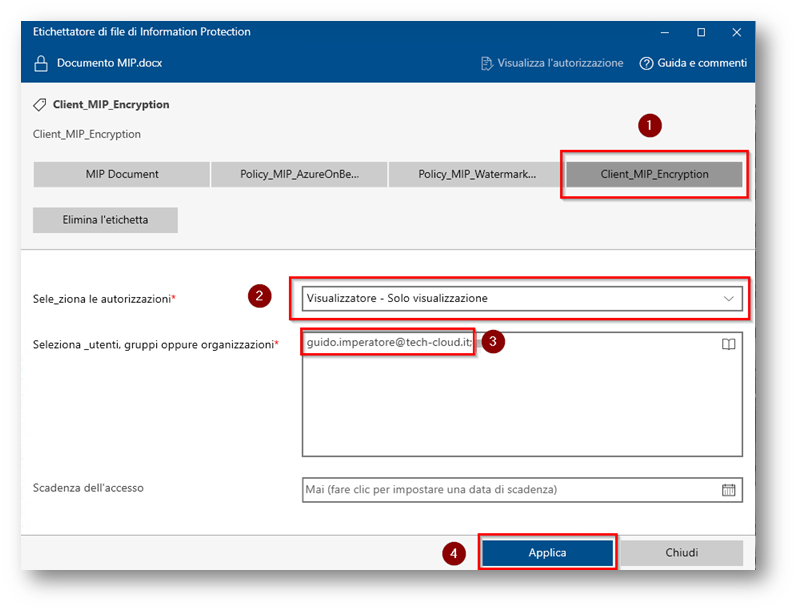This screenshot has height=612, width=798.
Task: Click the Guida e commenti question mark icon
Action: click(x=646, y=63)
